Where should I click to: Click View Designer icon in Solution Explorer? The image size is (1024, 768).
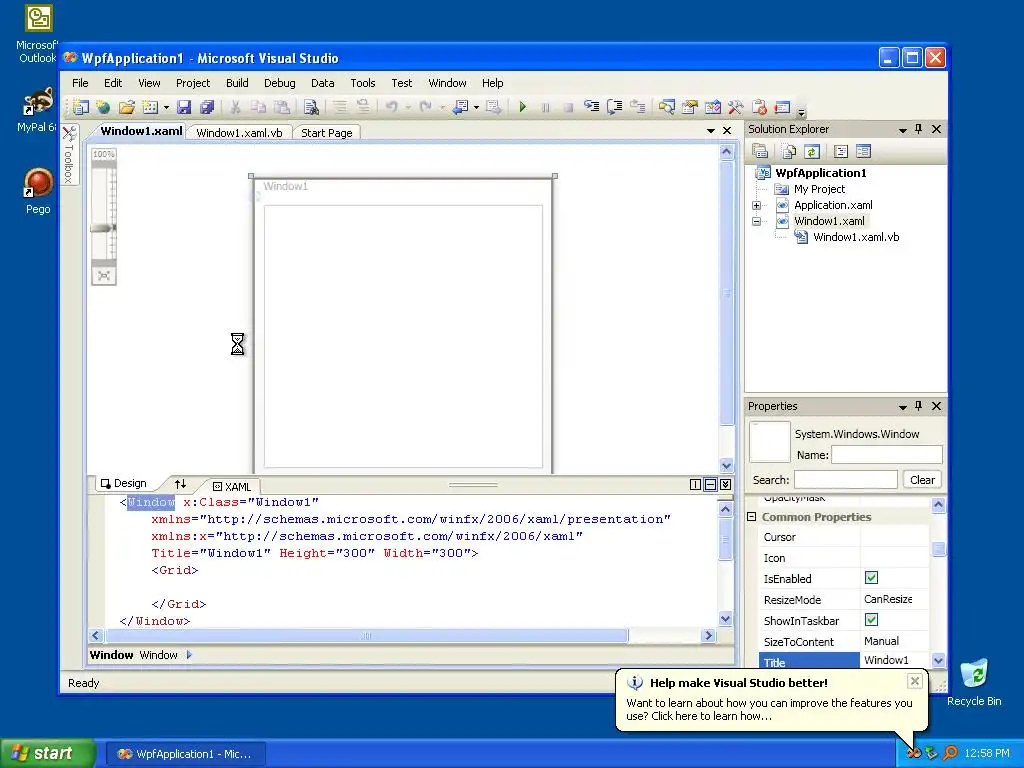[863, 152]
